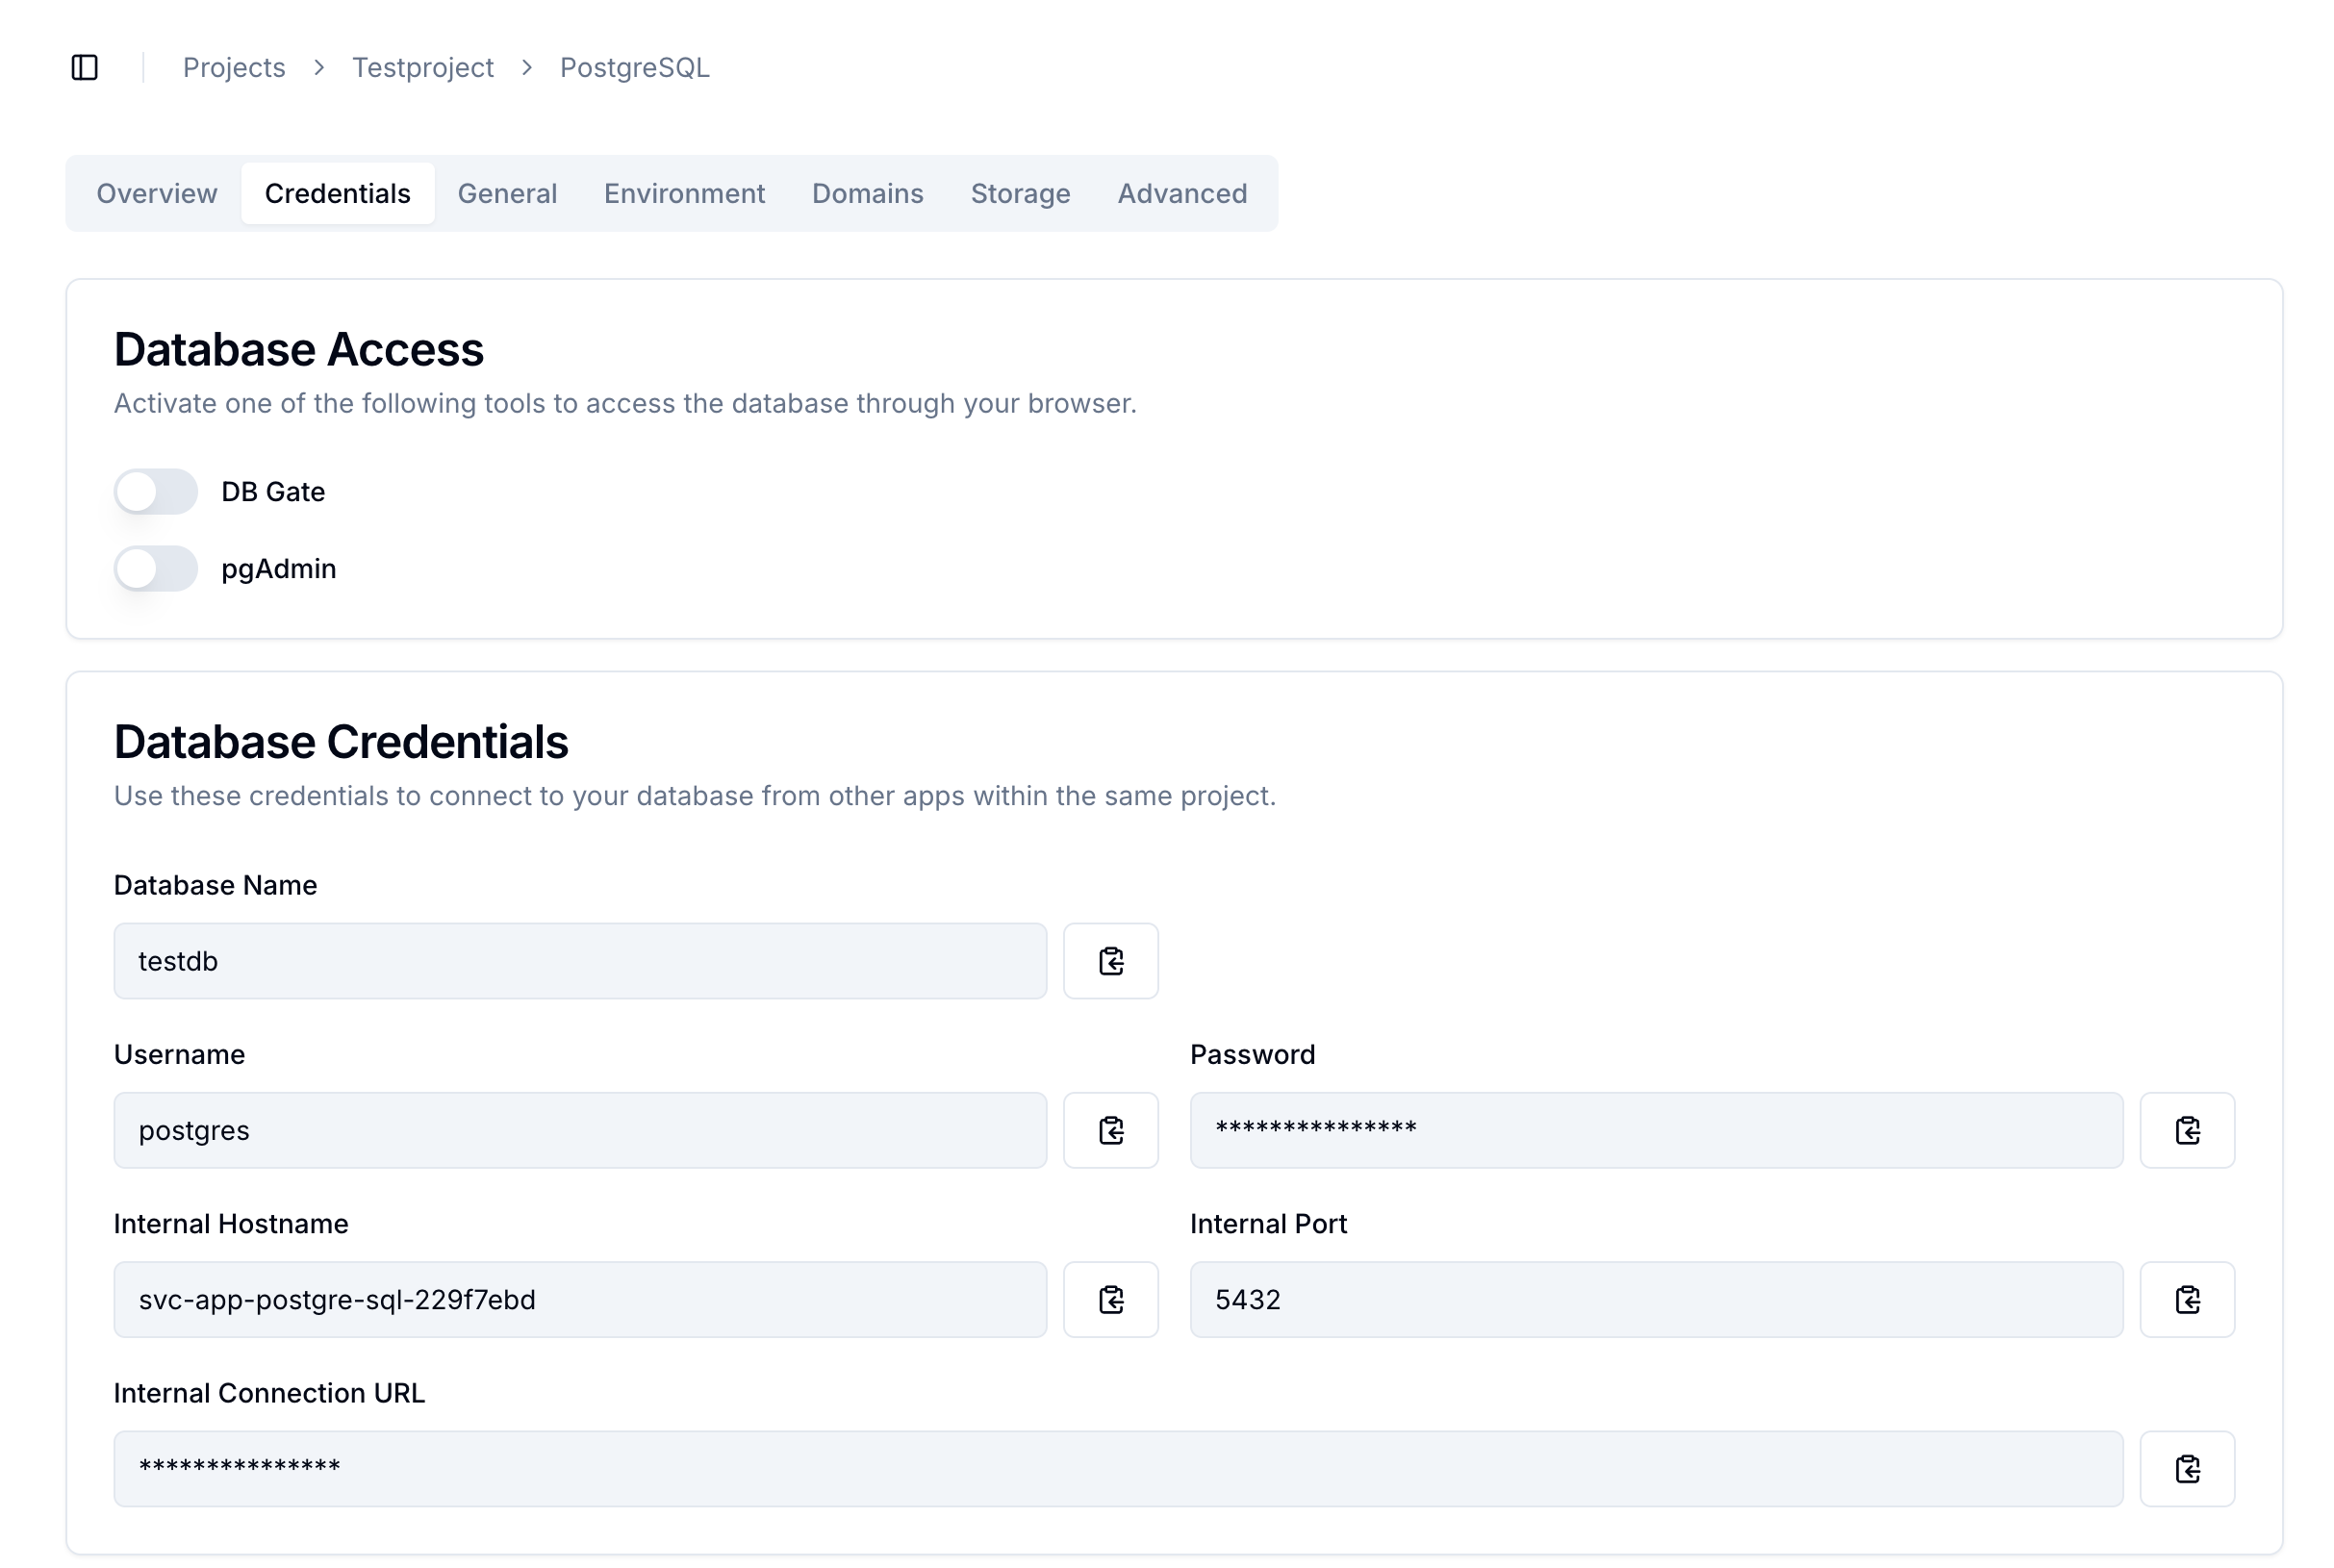Screen dimensions: 2334x1568
Task: Copy the Internal Port value
Action: [x=2186, y=1299]
